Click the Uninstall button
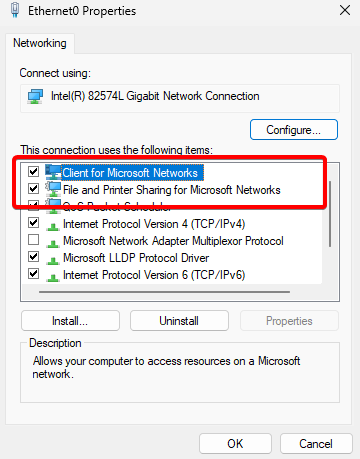The height and width of the screenshot is (459, 360). click(179, 321)
